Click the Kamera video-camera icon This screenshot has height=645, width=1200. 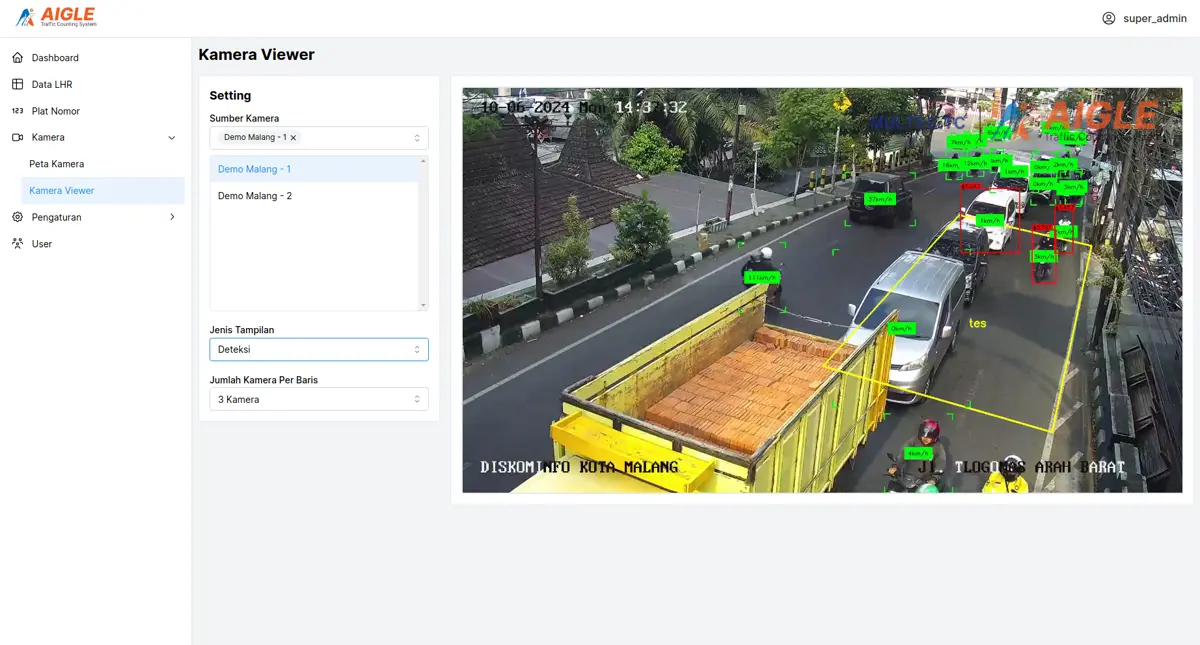tap(17, 137)
